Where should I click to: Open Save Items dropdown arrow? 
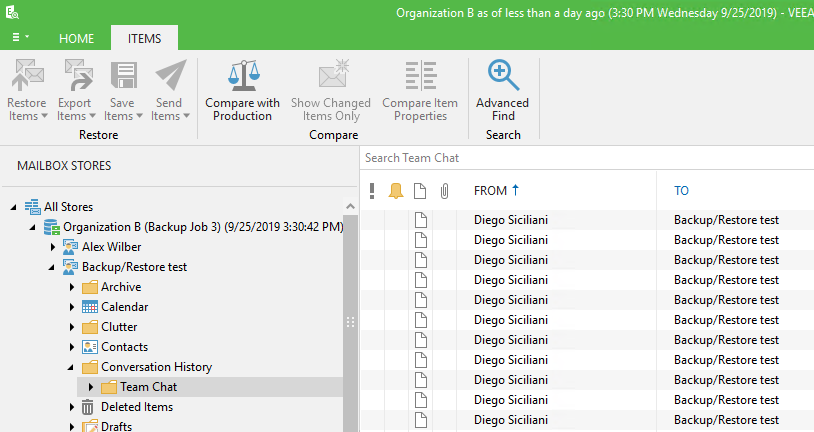(x=139, y=116)
